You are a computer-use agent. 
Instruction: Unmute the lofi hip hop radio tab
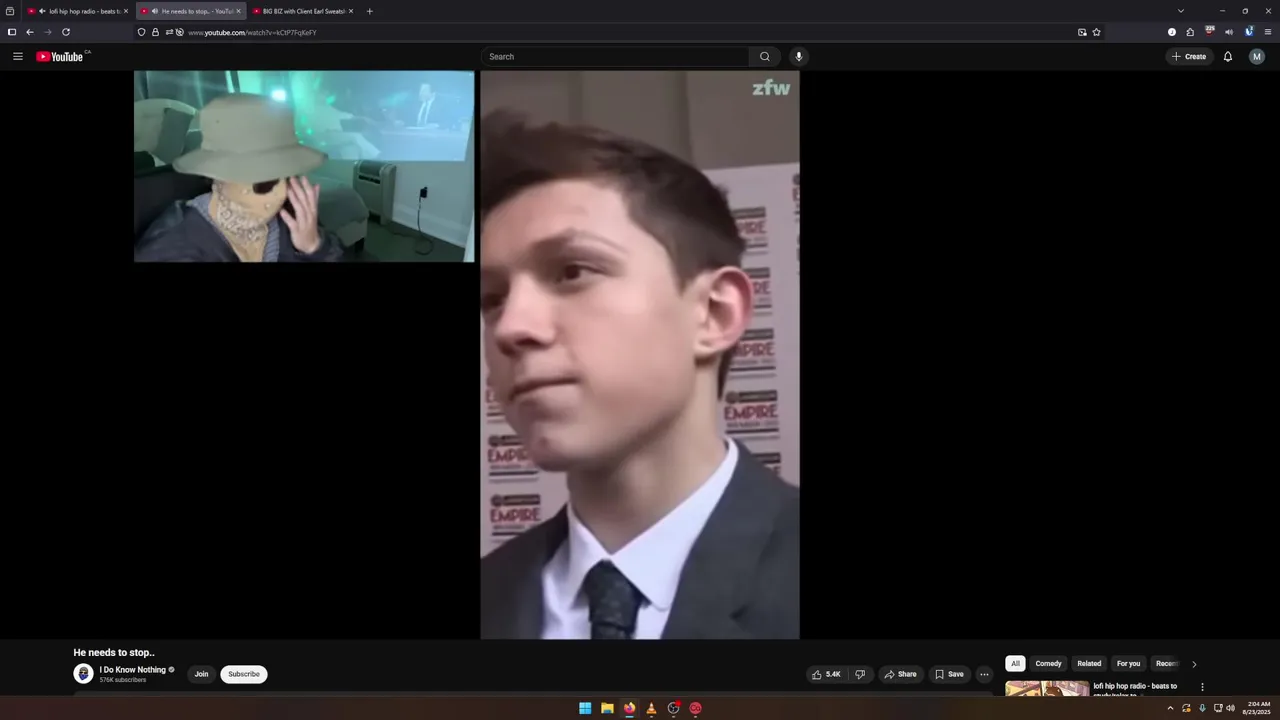click(x=42, y=11)
